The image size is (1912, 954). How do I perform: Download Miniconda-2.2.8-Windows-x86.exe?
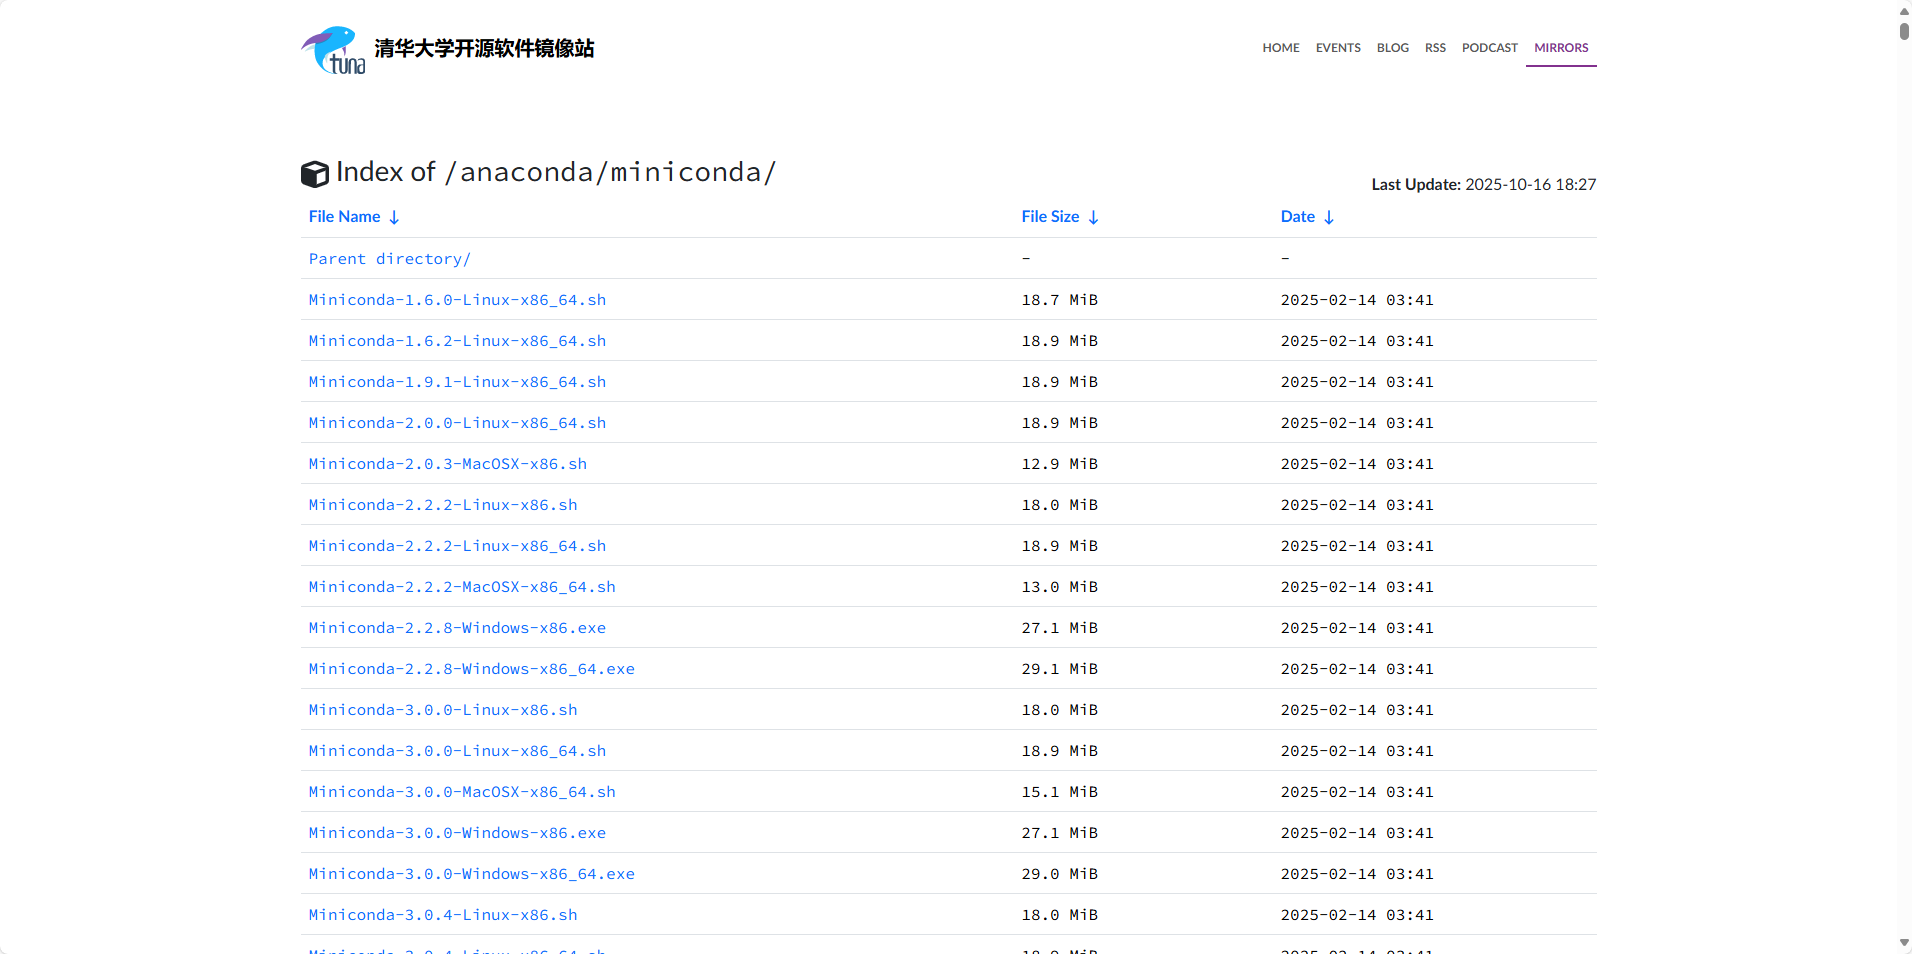tap(456, 628)
